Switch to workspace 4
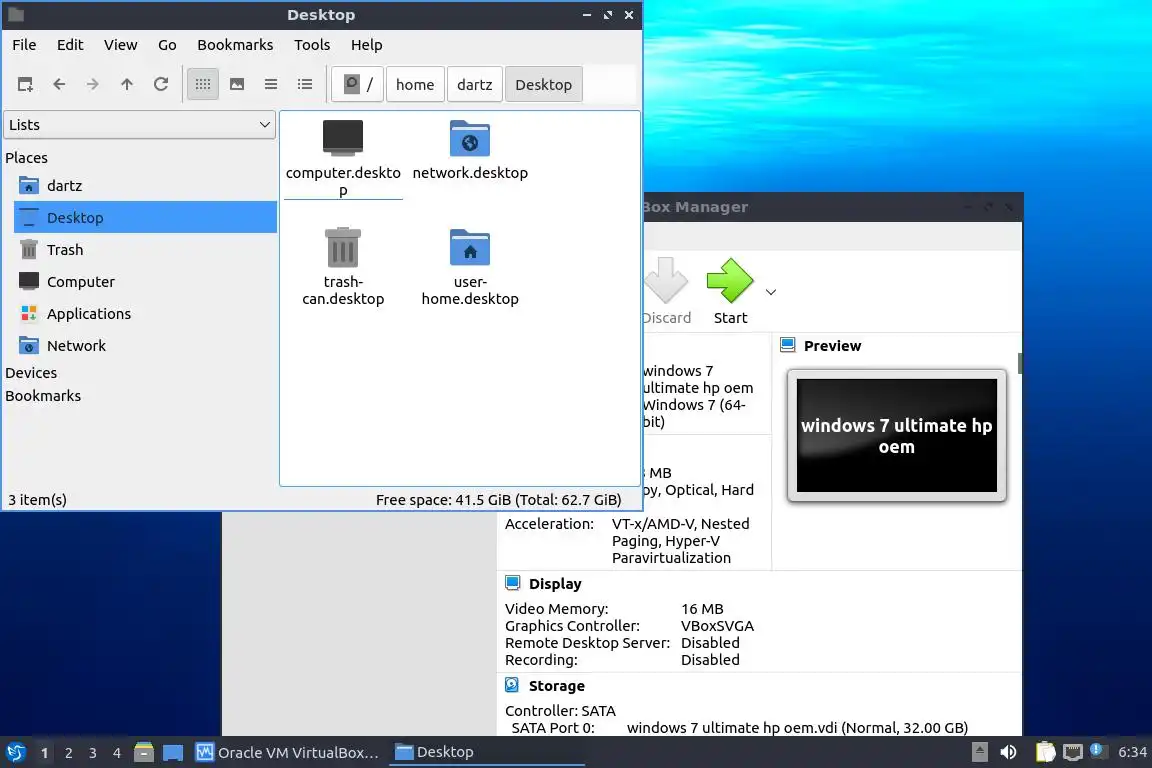This screenshot has width=1152, height=768. tap(117, 753)
